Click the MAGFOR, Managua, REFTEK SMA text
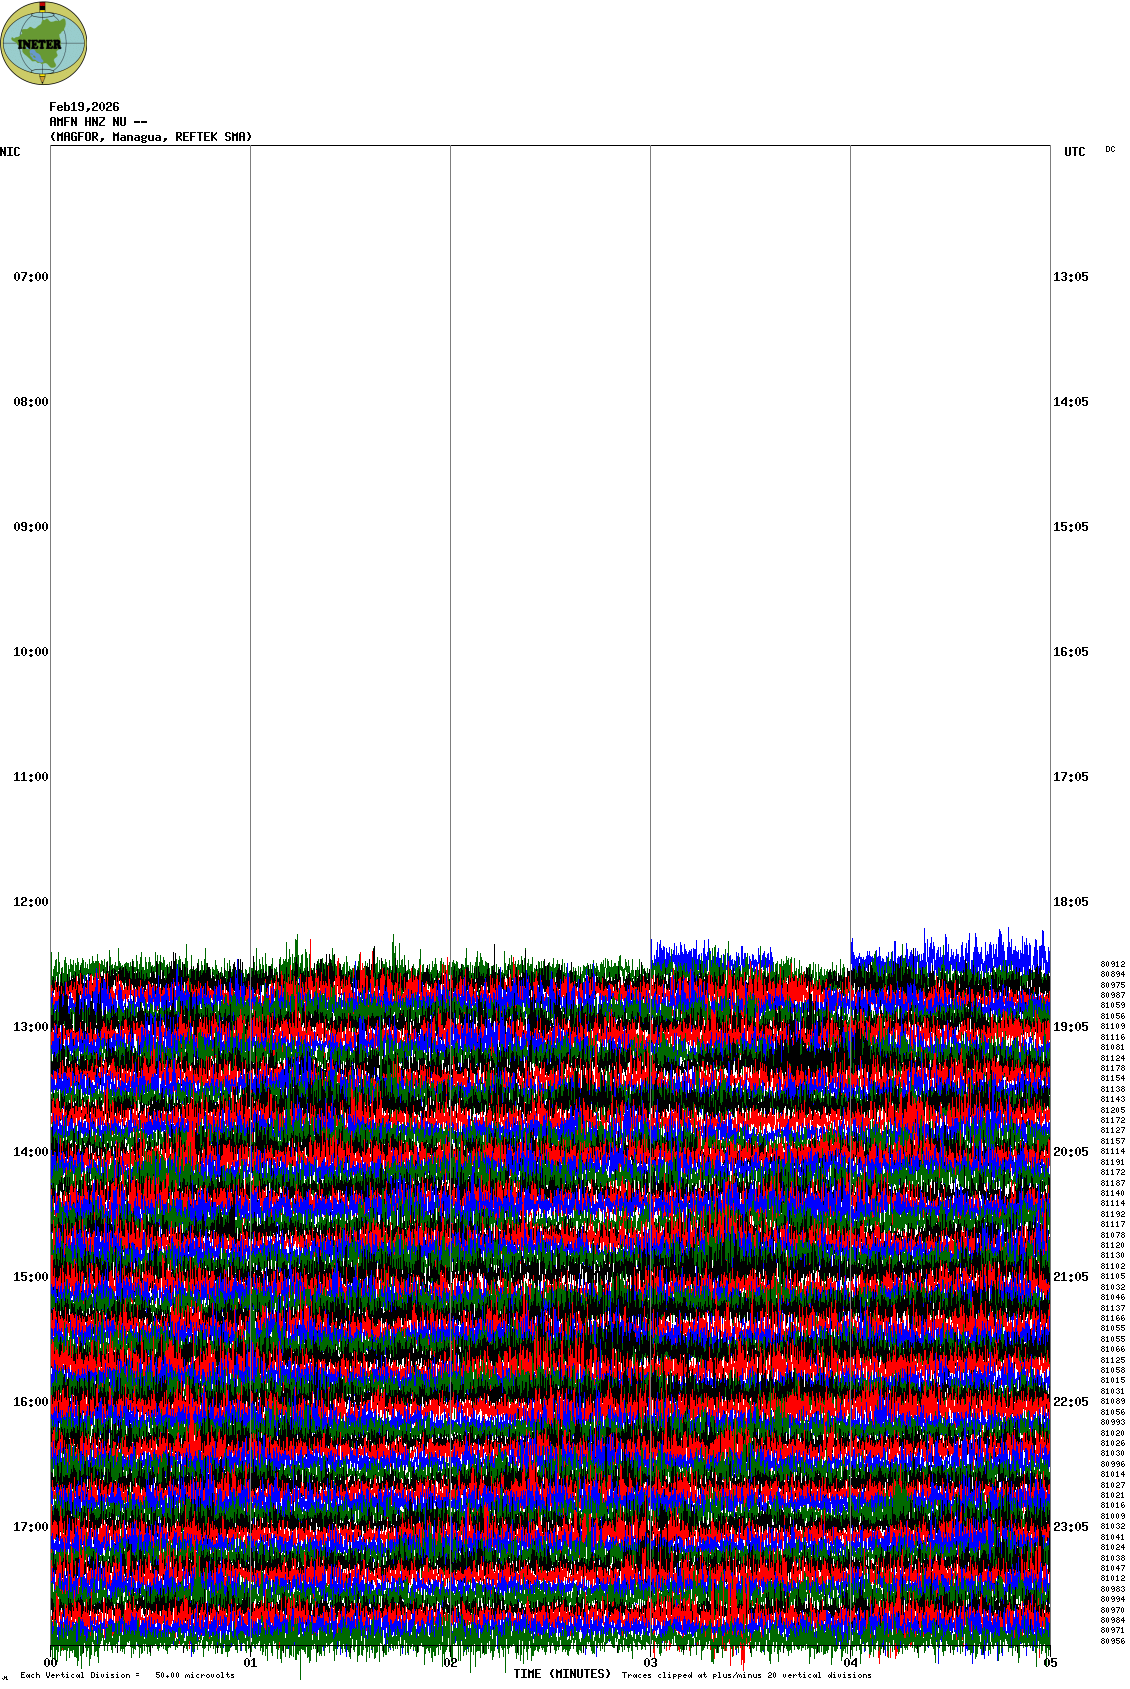1130x1689 pixels. (151, 137)
